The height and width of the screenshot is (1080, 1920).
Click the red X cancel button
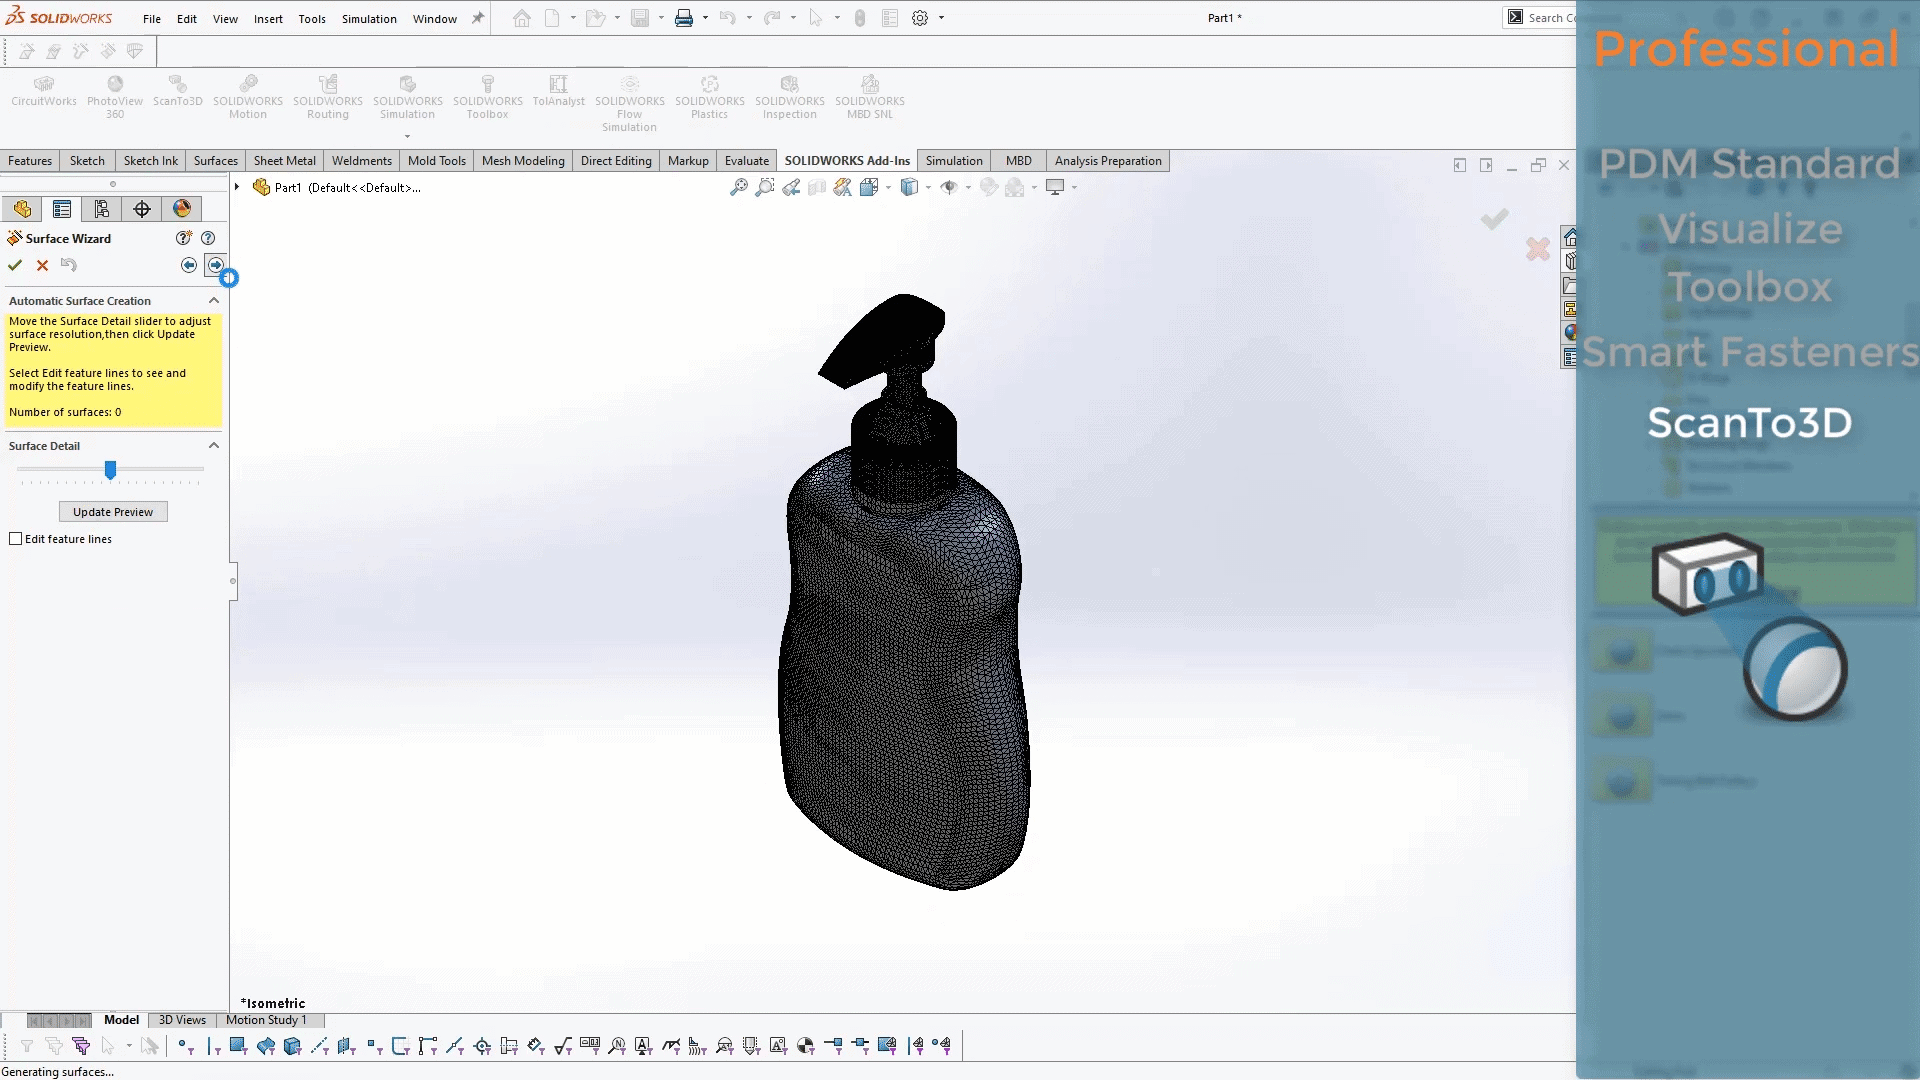(x=42, y=264)
